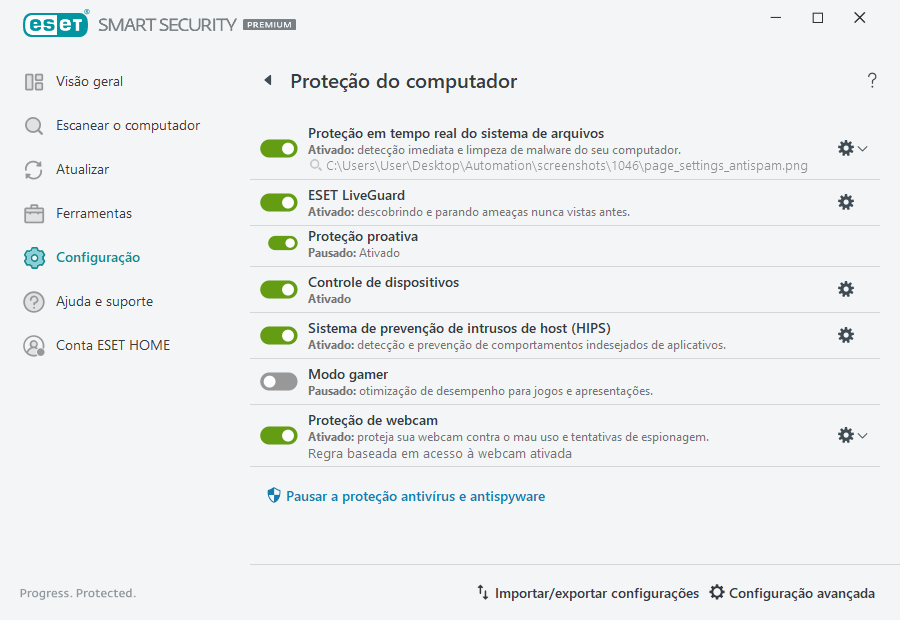This screenshot has height=620, width=900.
Task: Open Controle de dispositivos settings gear
Action: click(x=846, y=289)
